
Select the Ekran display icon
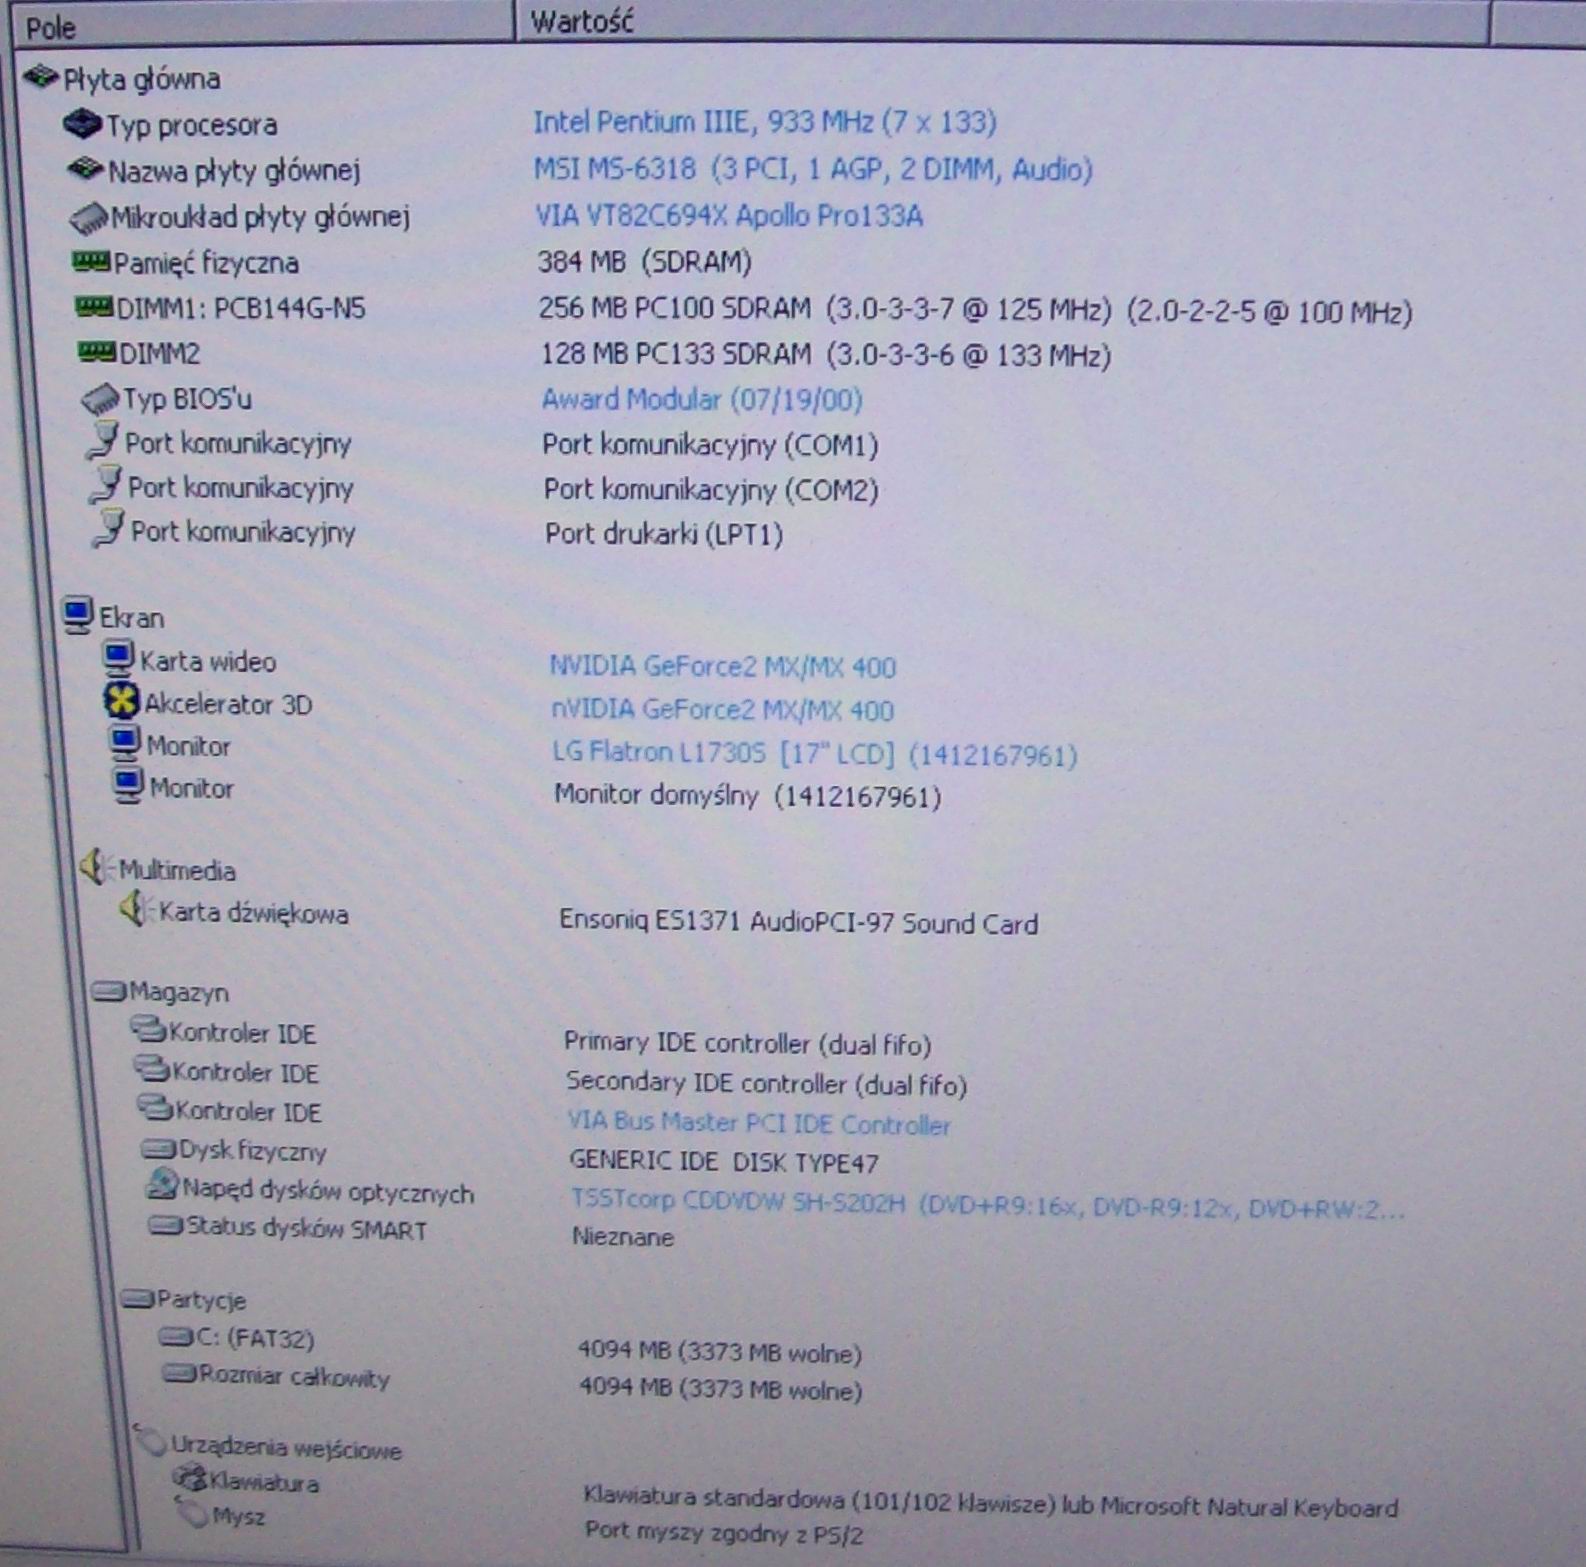(x=77, y=615)
